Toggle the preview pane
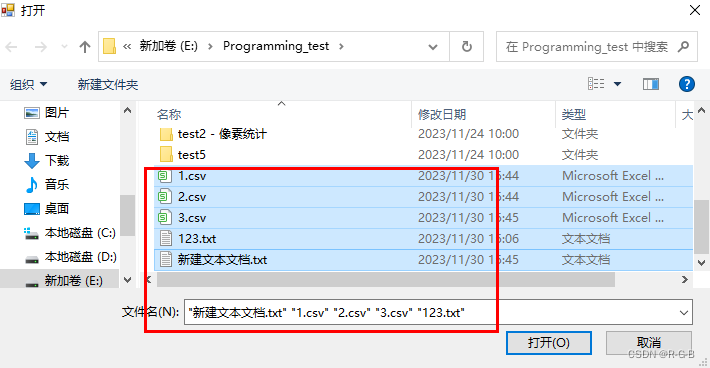 pyautogui.click(x=651, y=84)
